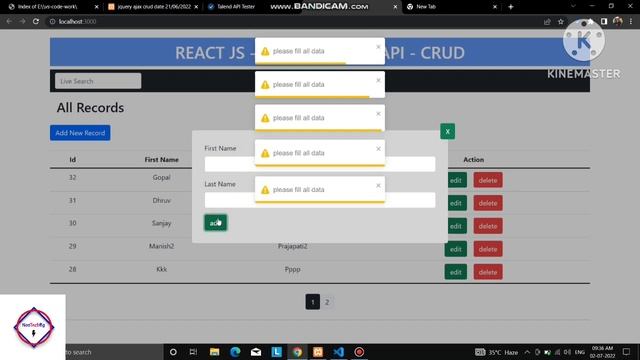Screen dimensions: 640x360
Task: Click ENG language indicator
Action: point(580,352)
